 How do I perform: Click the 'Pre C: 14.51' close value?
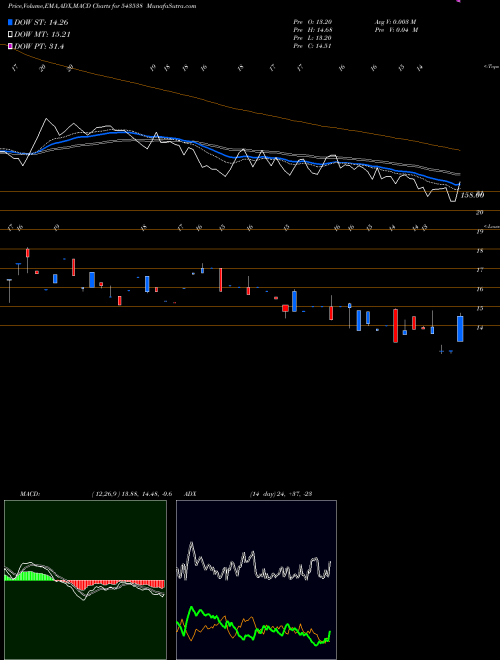313,46
